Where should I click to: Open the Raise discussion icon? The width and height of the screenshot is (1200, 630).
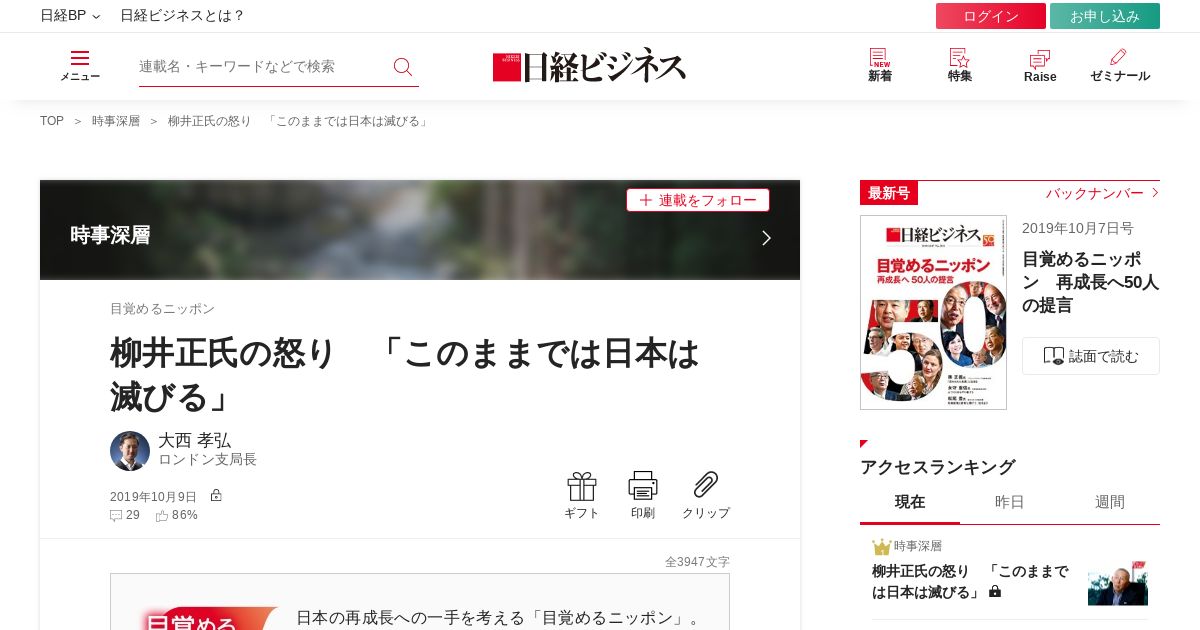coord(1040,58)
